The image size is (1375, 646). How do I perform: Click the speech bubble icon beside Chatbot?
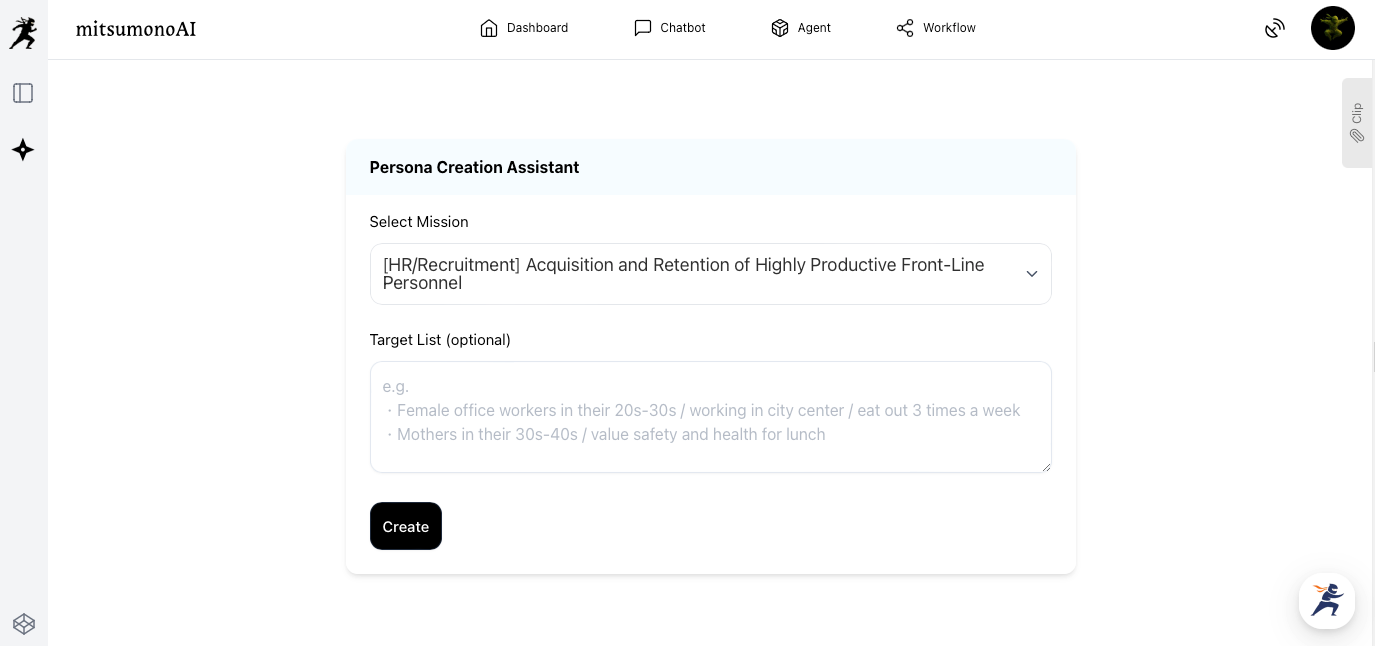[643, 28]
